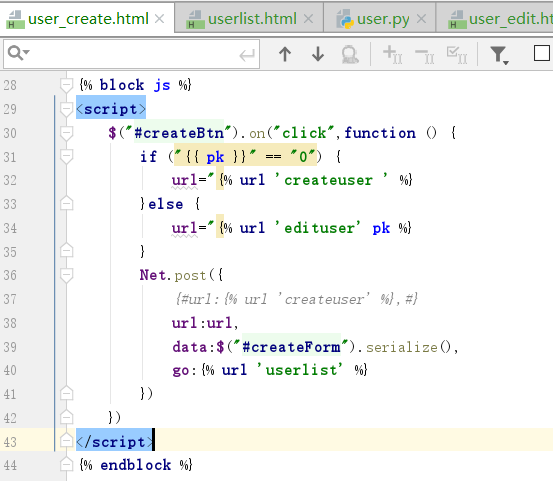Go to next occurrence arrow
The image size is (553, 481).
[318, 54]
